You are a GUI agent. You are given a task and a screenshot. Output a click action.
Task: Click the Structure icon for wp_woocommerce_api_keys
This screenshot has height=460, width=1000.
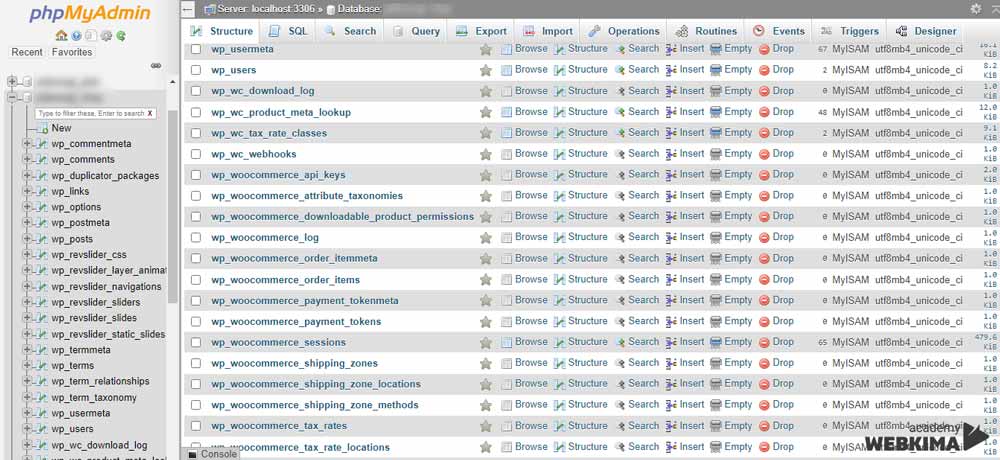pyautogui.click(x=559, y=175)
